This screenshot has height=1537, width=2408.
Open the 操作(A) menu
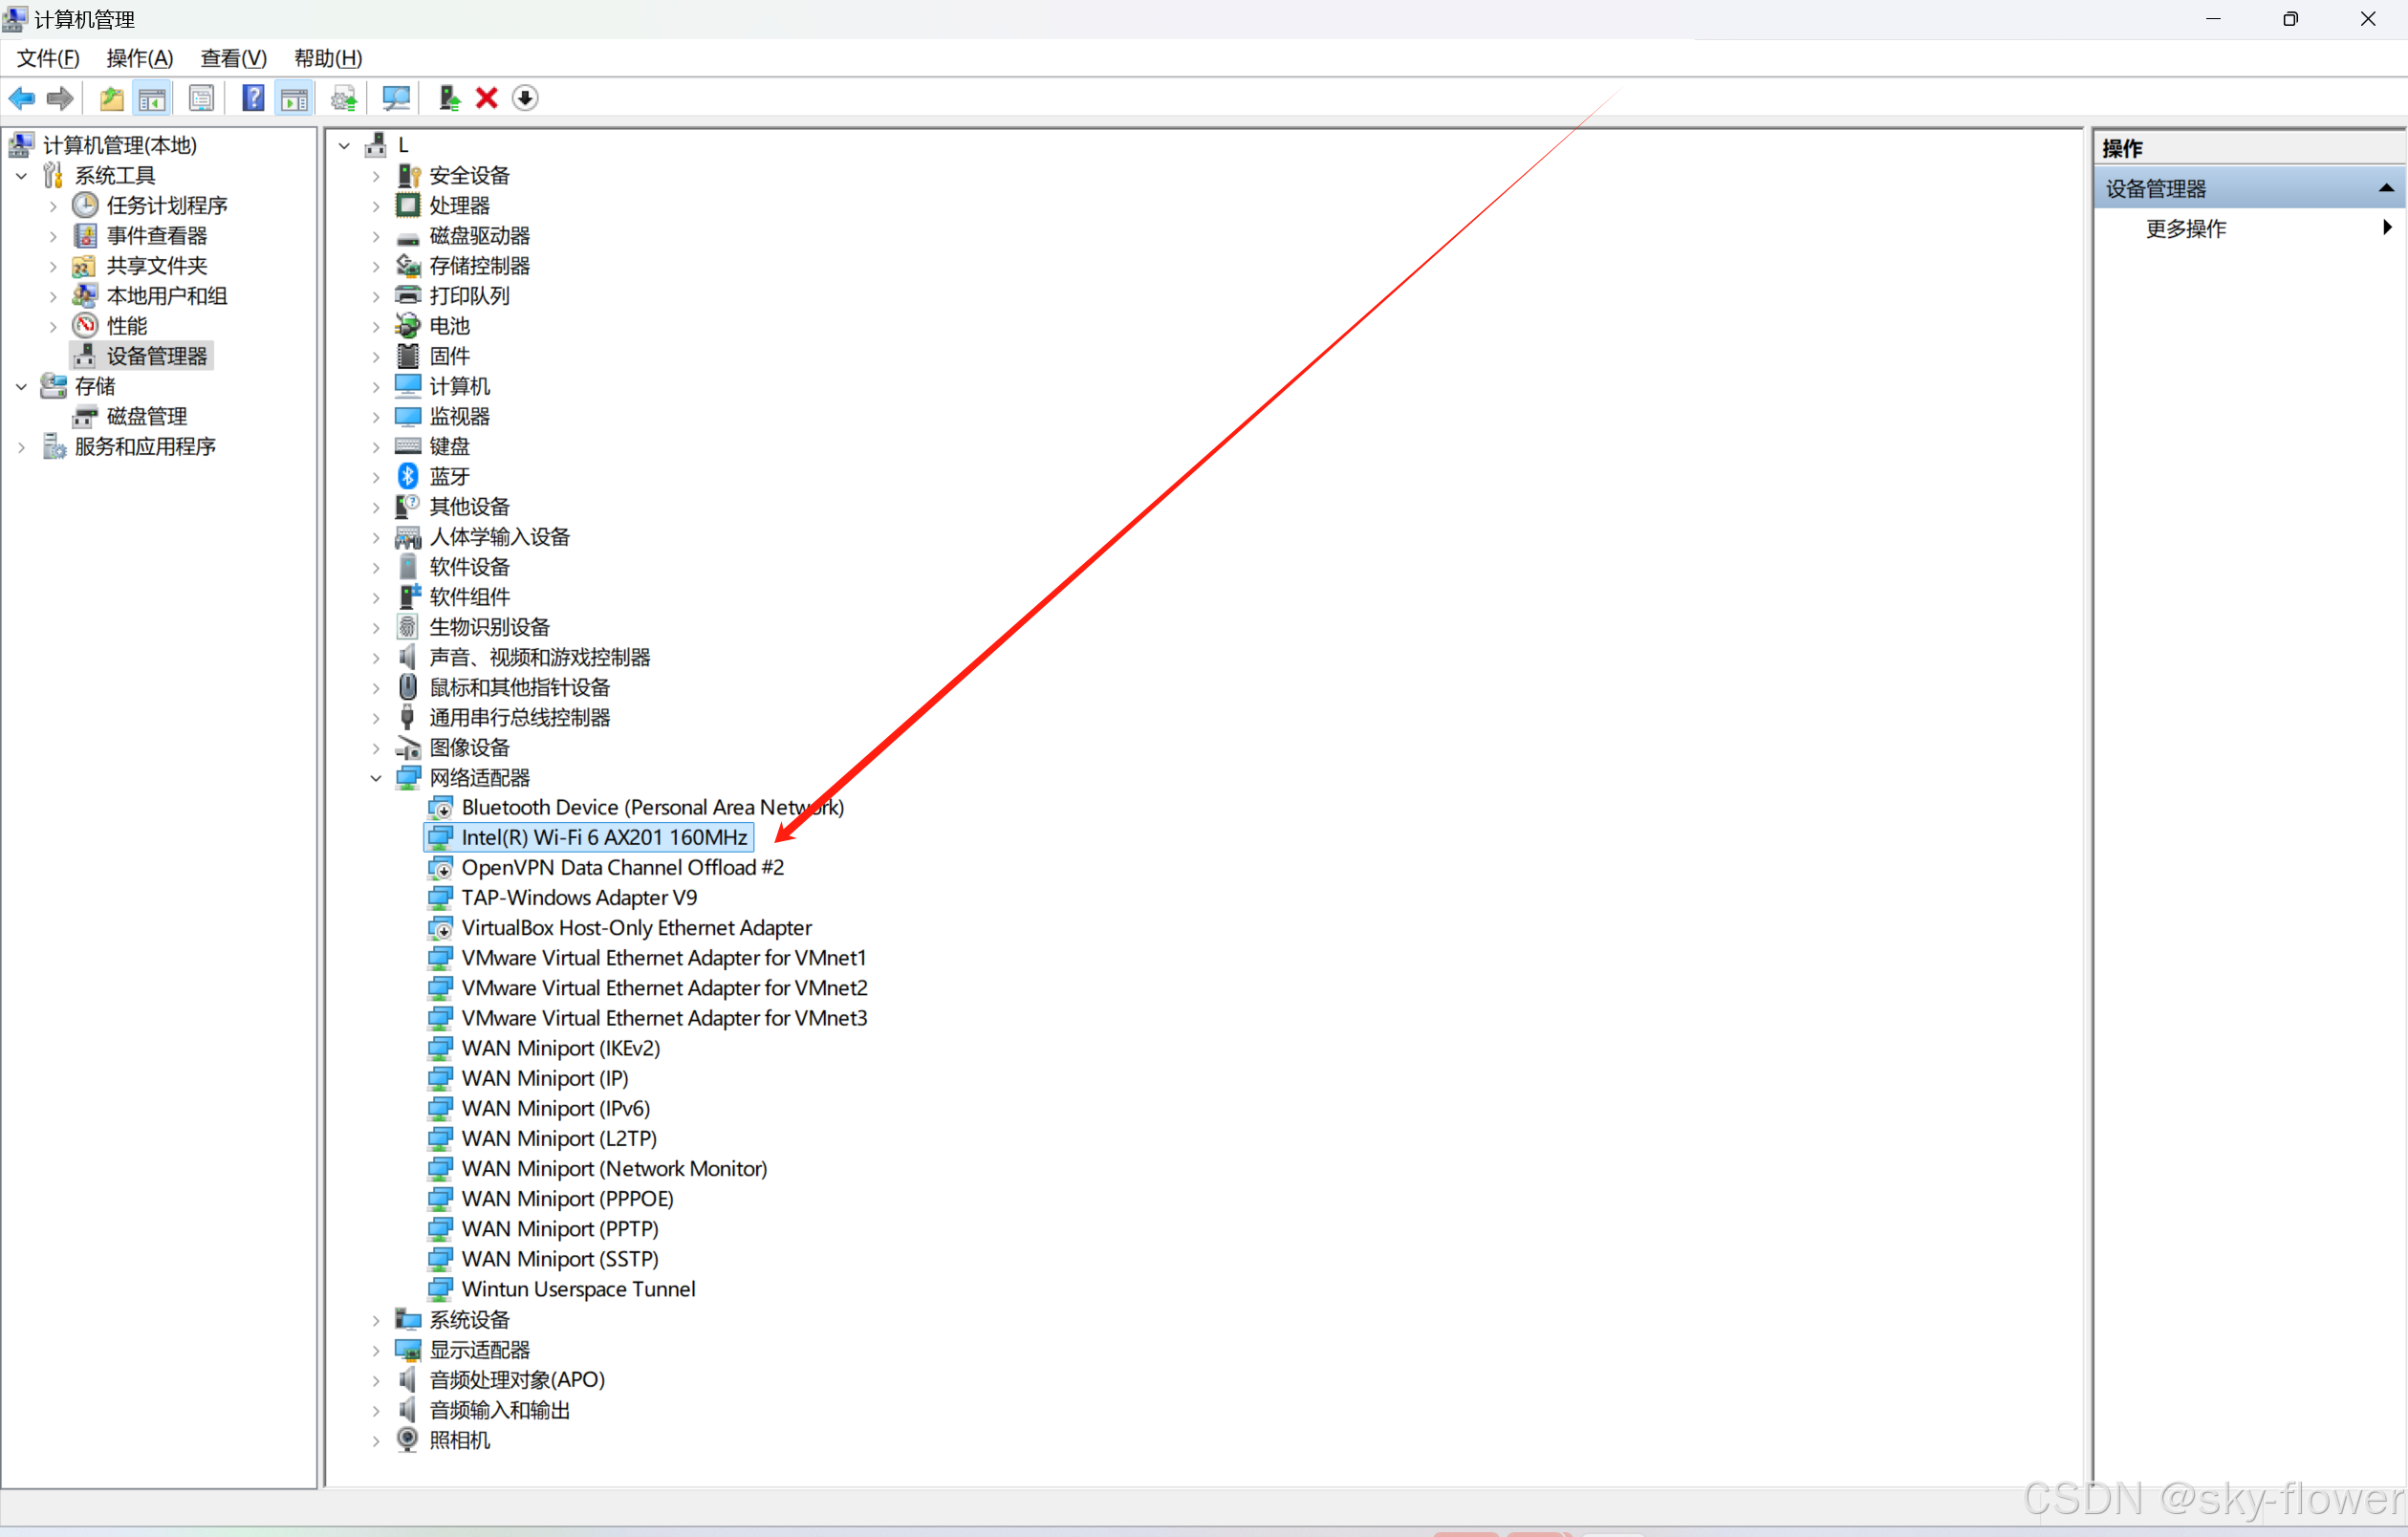coord(139,58)
